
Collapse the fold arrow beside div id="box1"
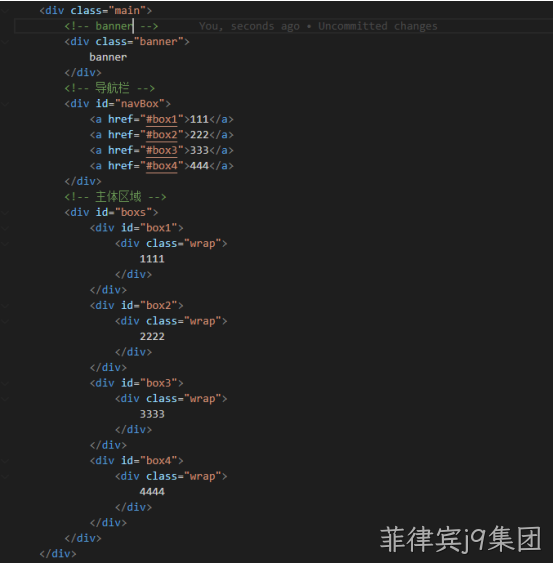tap(5, 228)
